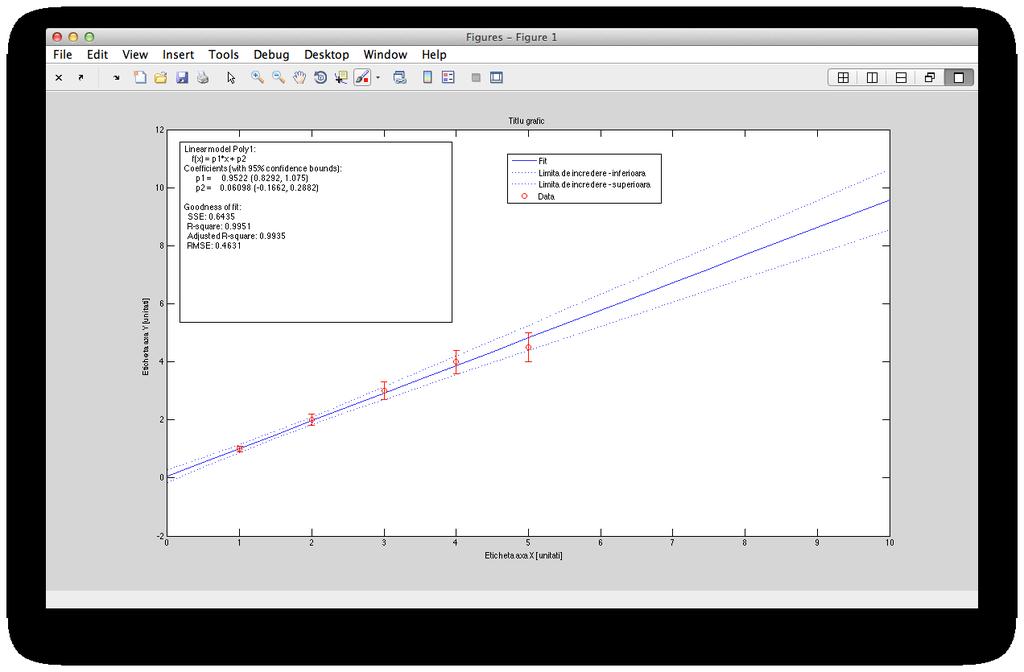
Task: Click the 'Adjusted R-square: 0.9935' line
Action: coord(236,236)
